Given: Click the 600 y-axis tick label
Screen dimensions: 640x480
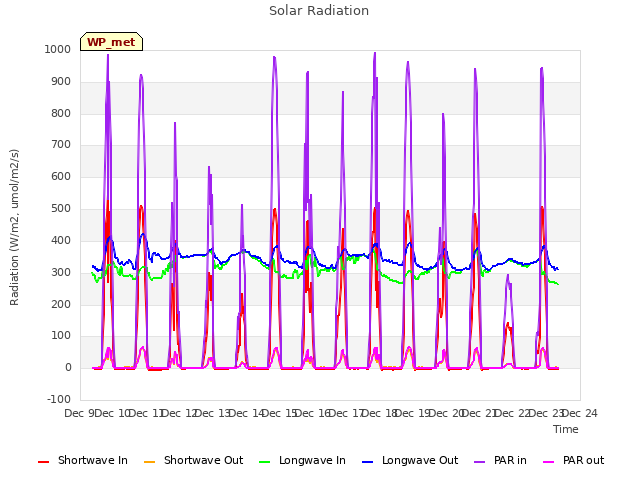Looking at the screenshot, I should (60, 176).
